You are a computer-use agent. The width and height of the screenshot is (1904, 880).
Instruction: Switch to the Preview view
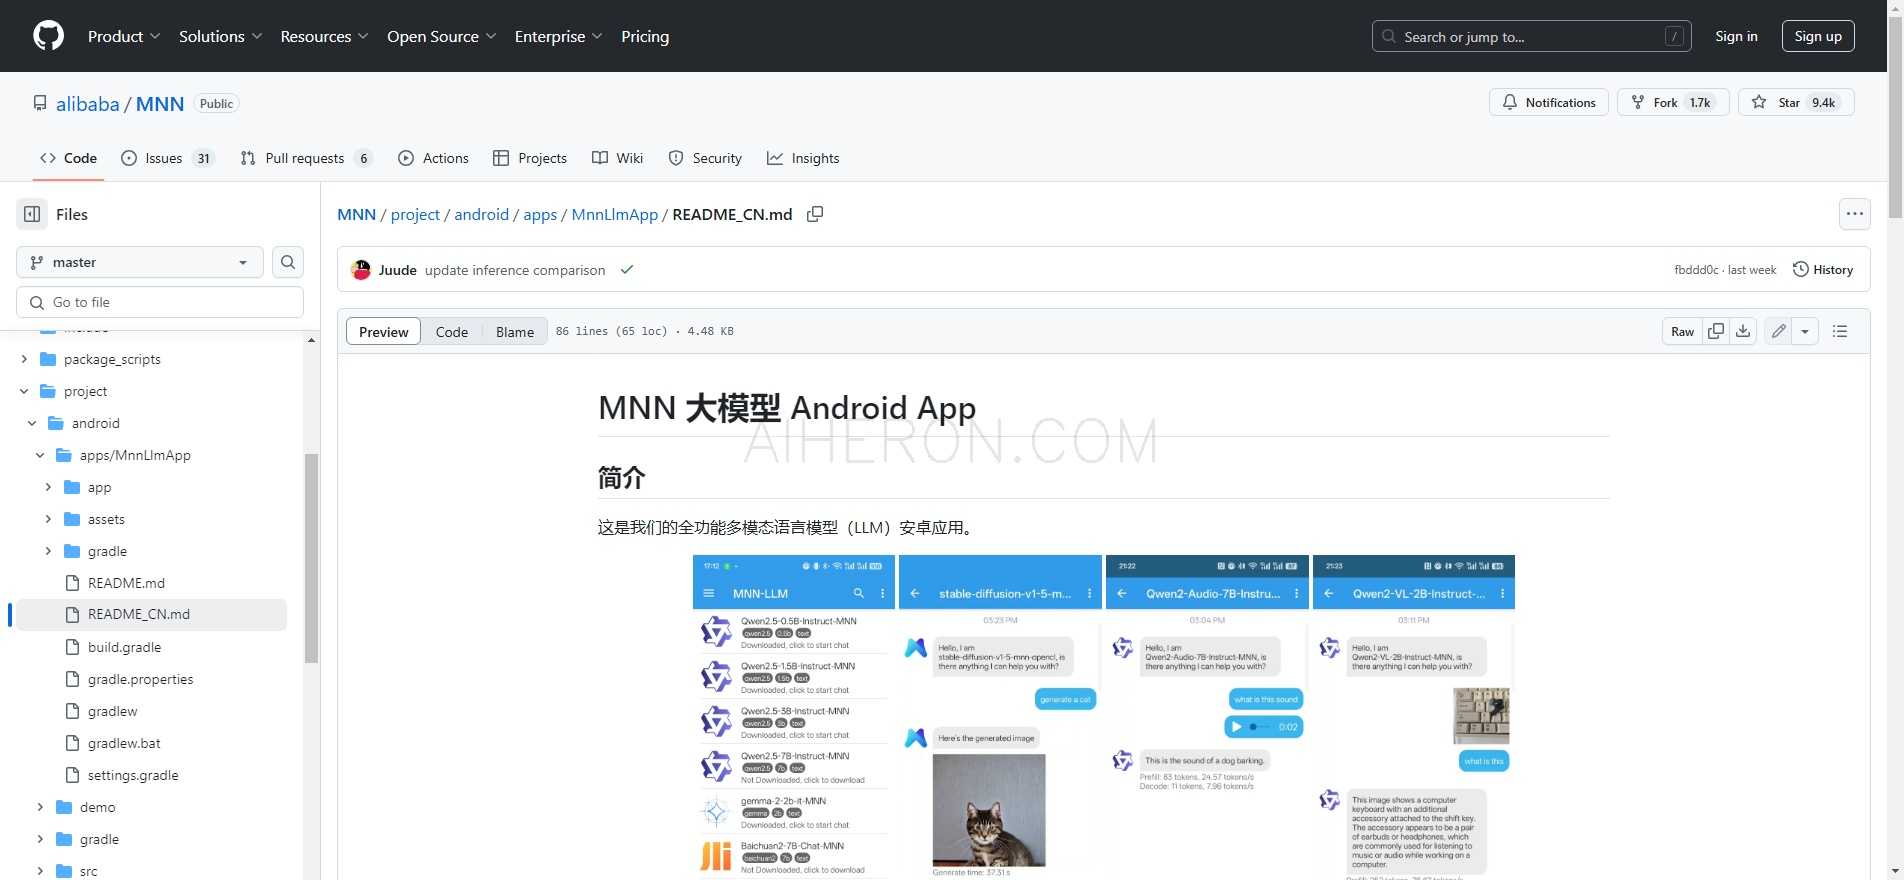click(x=384, y=331)
